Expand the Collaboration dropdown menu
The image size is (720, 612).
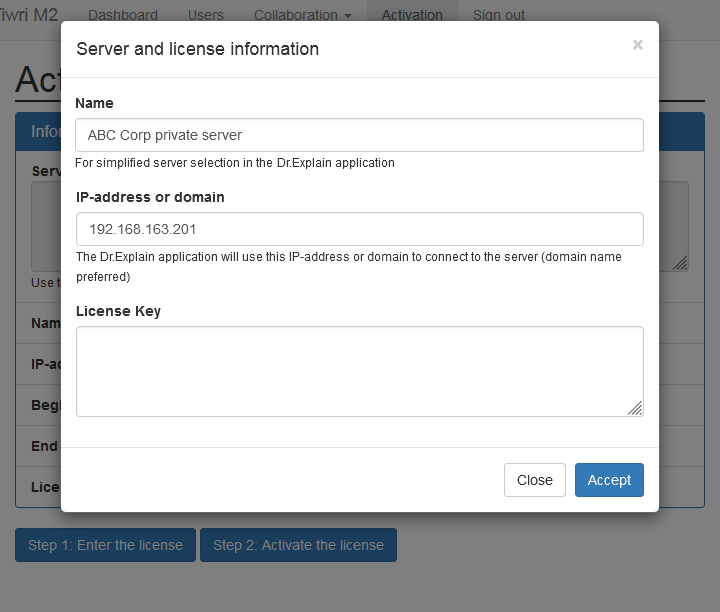tap(303, 15)
